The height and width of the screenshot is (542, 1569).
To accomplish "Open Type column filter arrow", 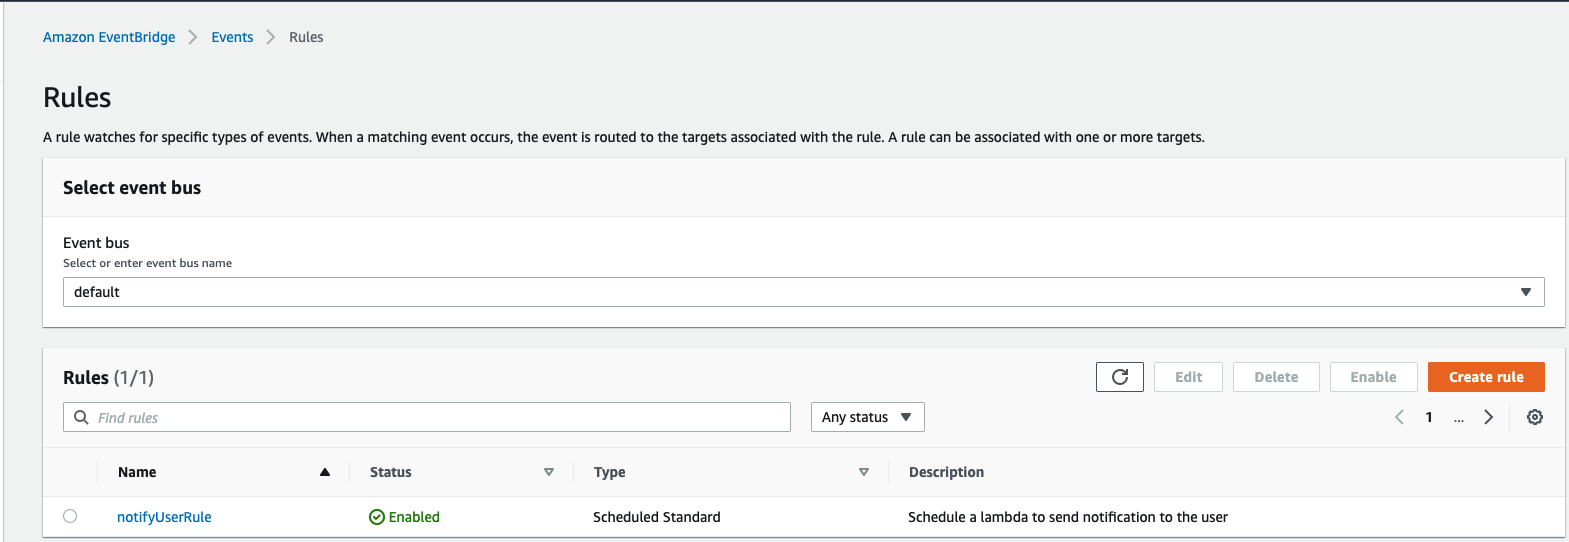I will [x=864, y=472].
